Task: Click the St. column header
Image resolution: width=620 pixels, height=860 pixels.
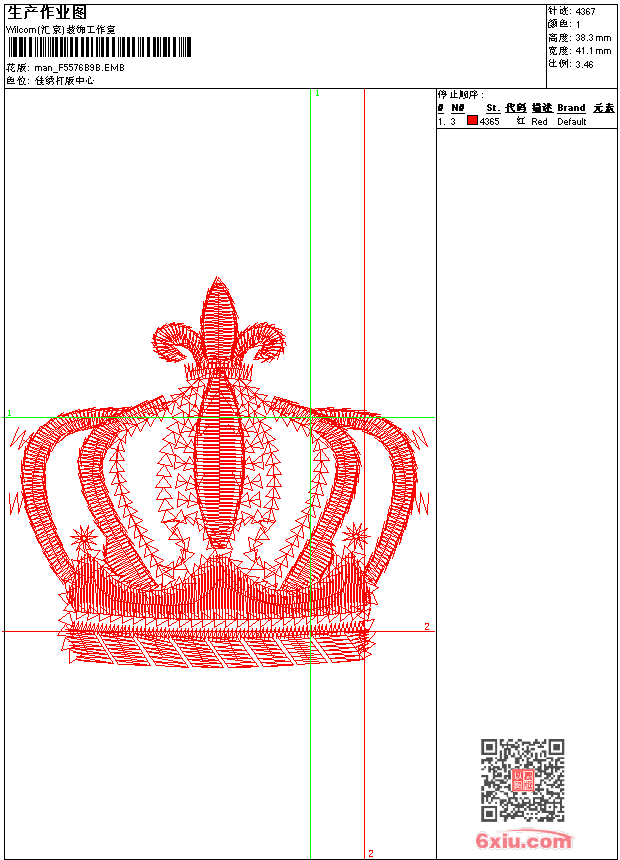Action: click(x=493, y=108)
